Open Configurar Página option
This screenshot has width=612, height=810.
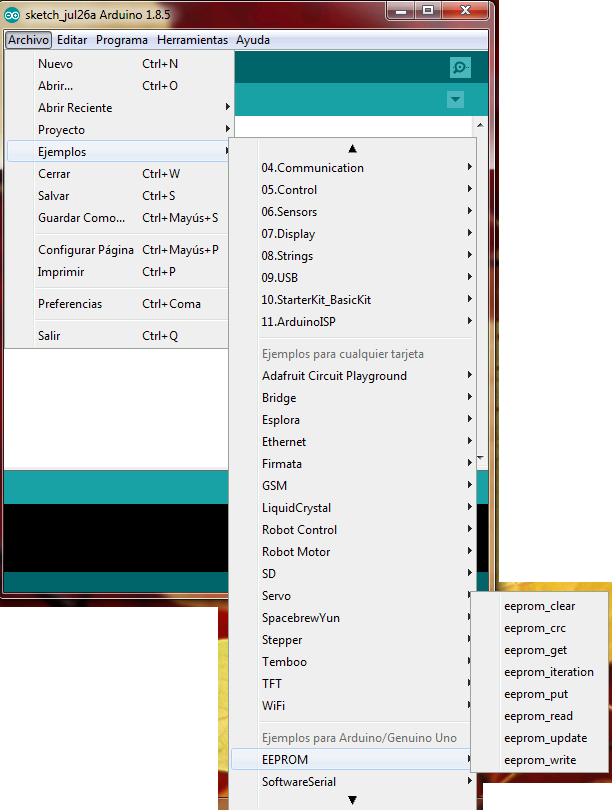tap(118, 250)
